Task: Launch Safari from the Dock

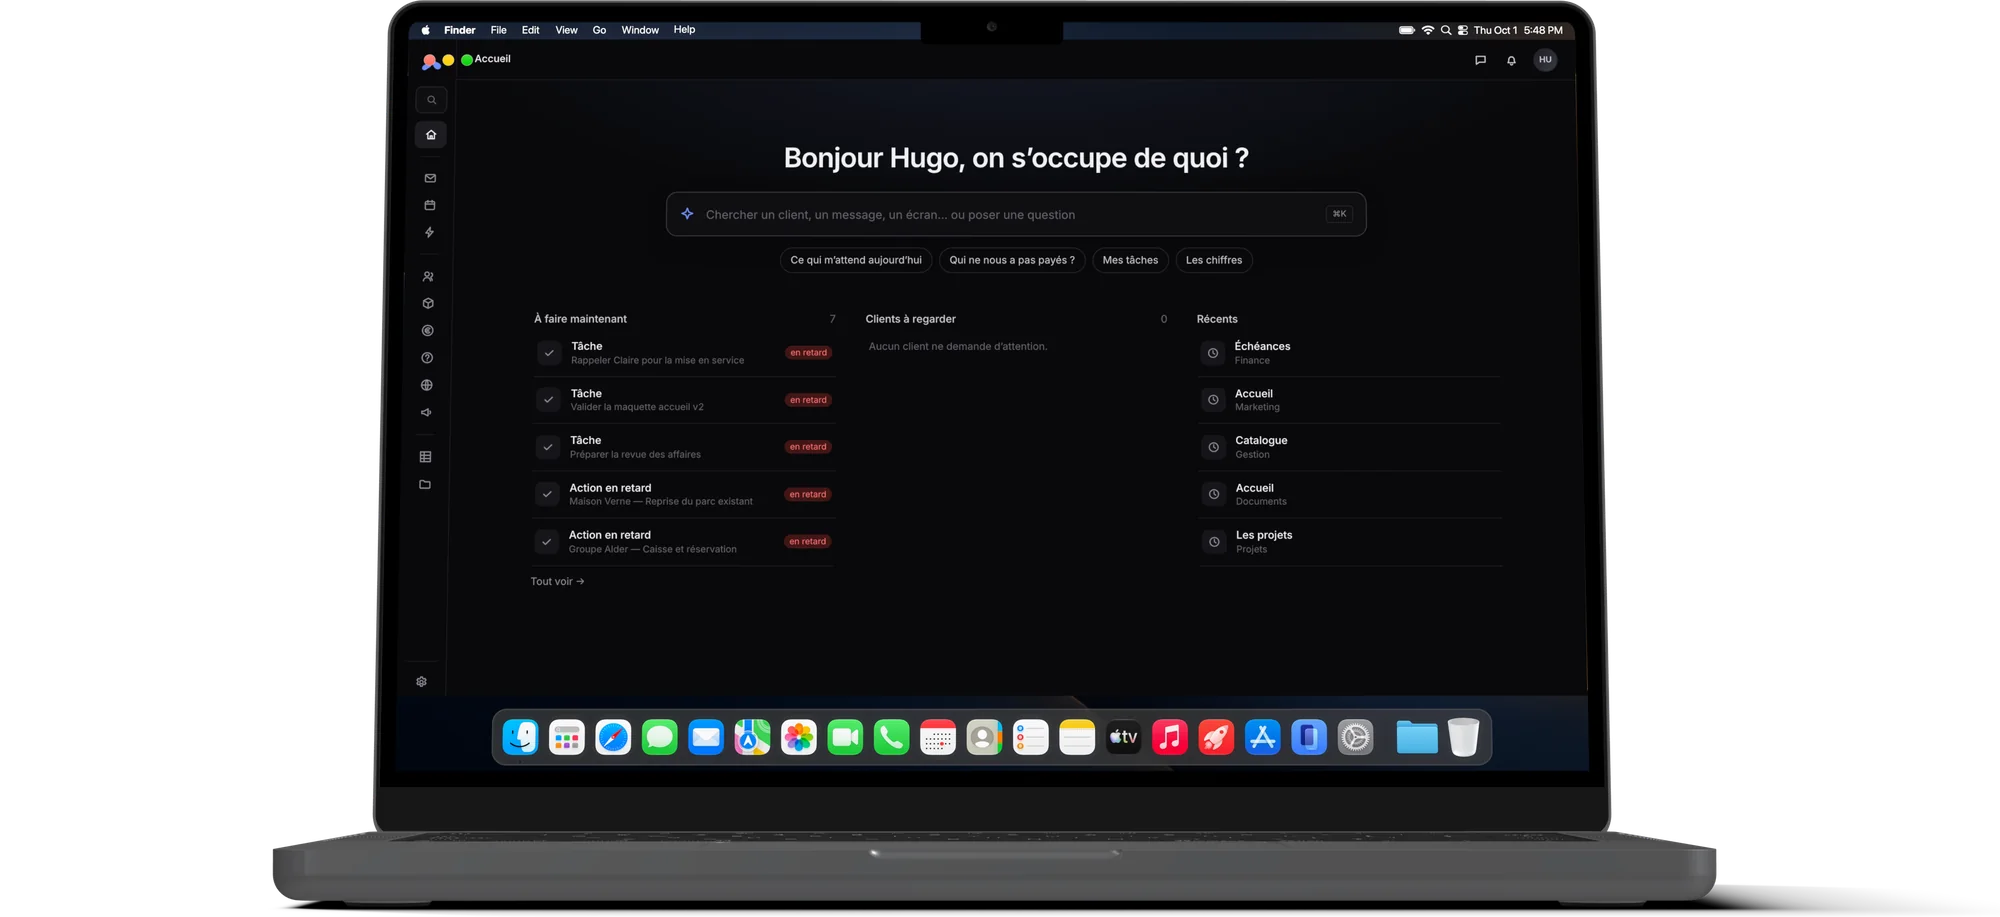Action: coord(613,738)
